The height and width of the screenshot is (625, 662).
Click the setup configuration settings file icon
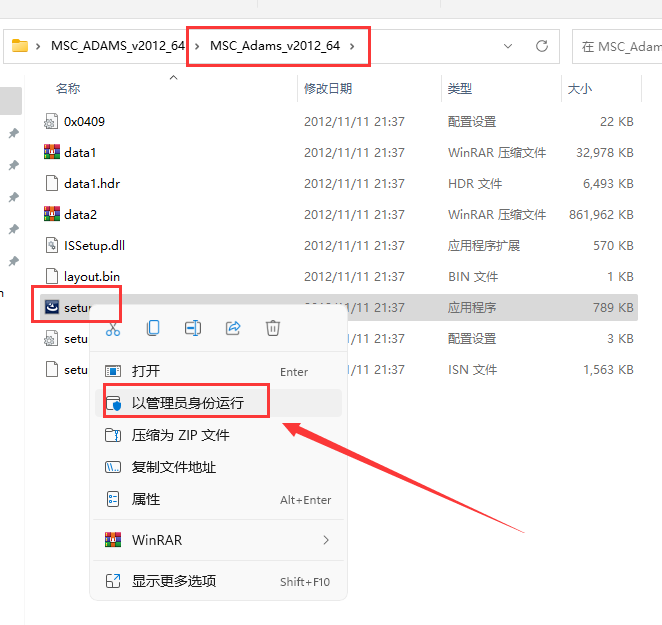(51, 339)
